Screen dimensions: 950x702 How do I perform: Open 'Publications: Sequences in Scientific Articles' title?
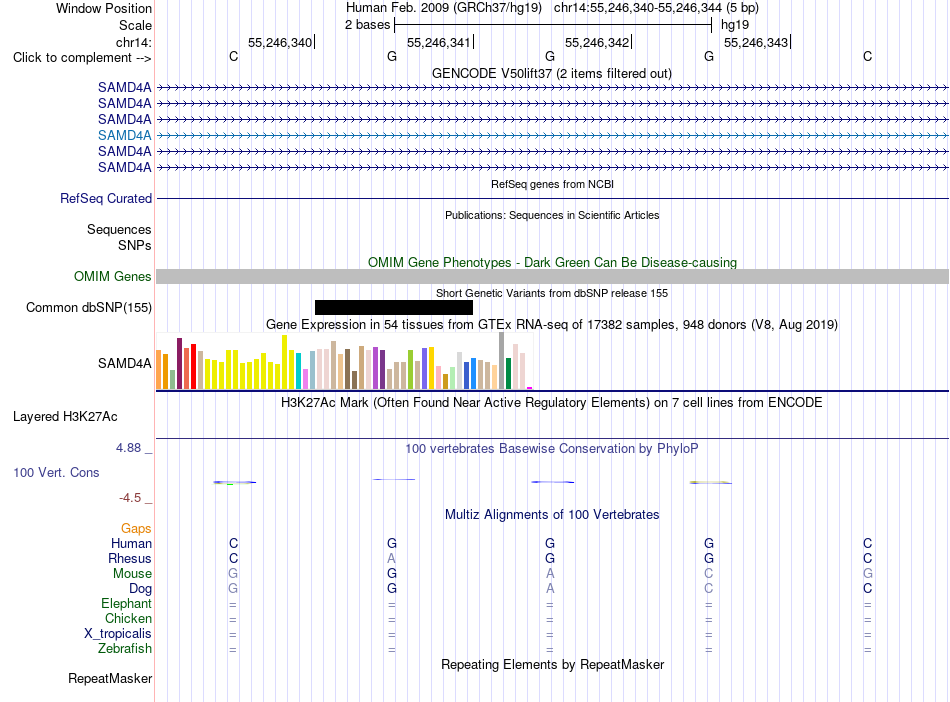point(552,215)
